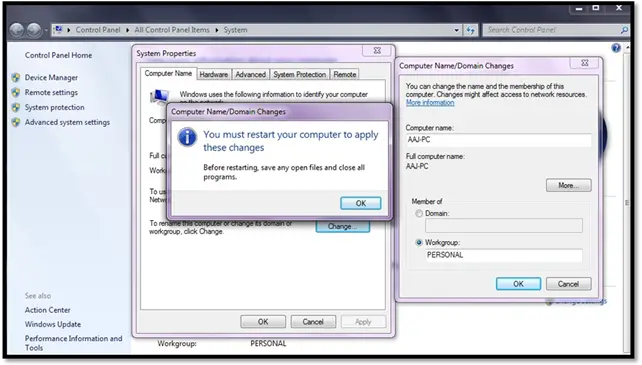Click the Computer name input field
The height and width of the screenshot is (365, 642).
click(x=499, y=140)
